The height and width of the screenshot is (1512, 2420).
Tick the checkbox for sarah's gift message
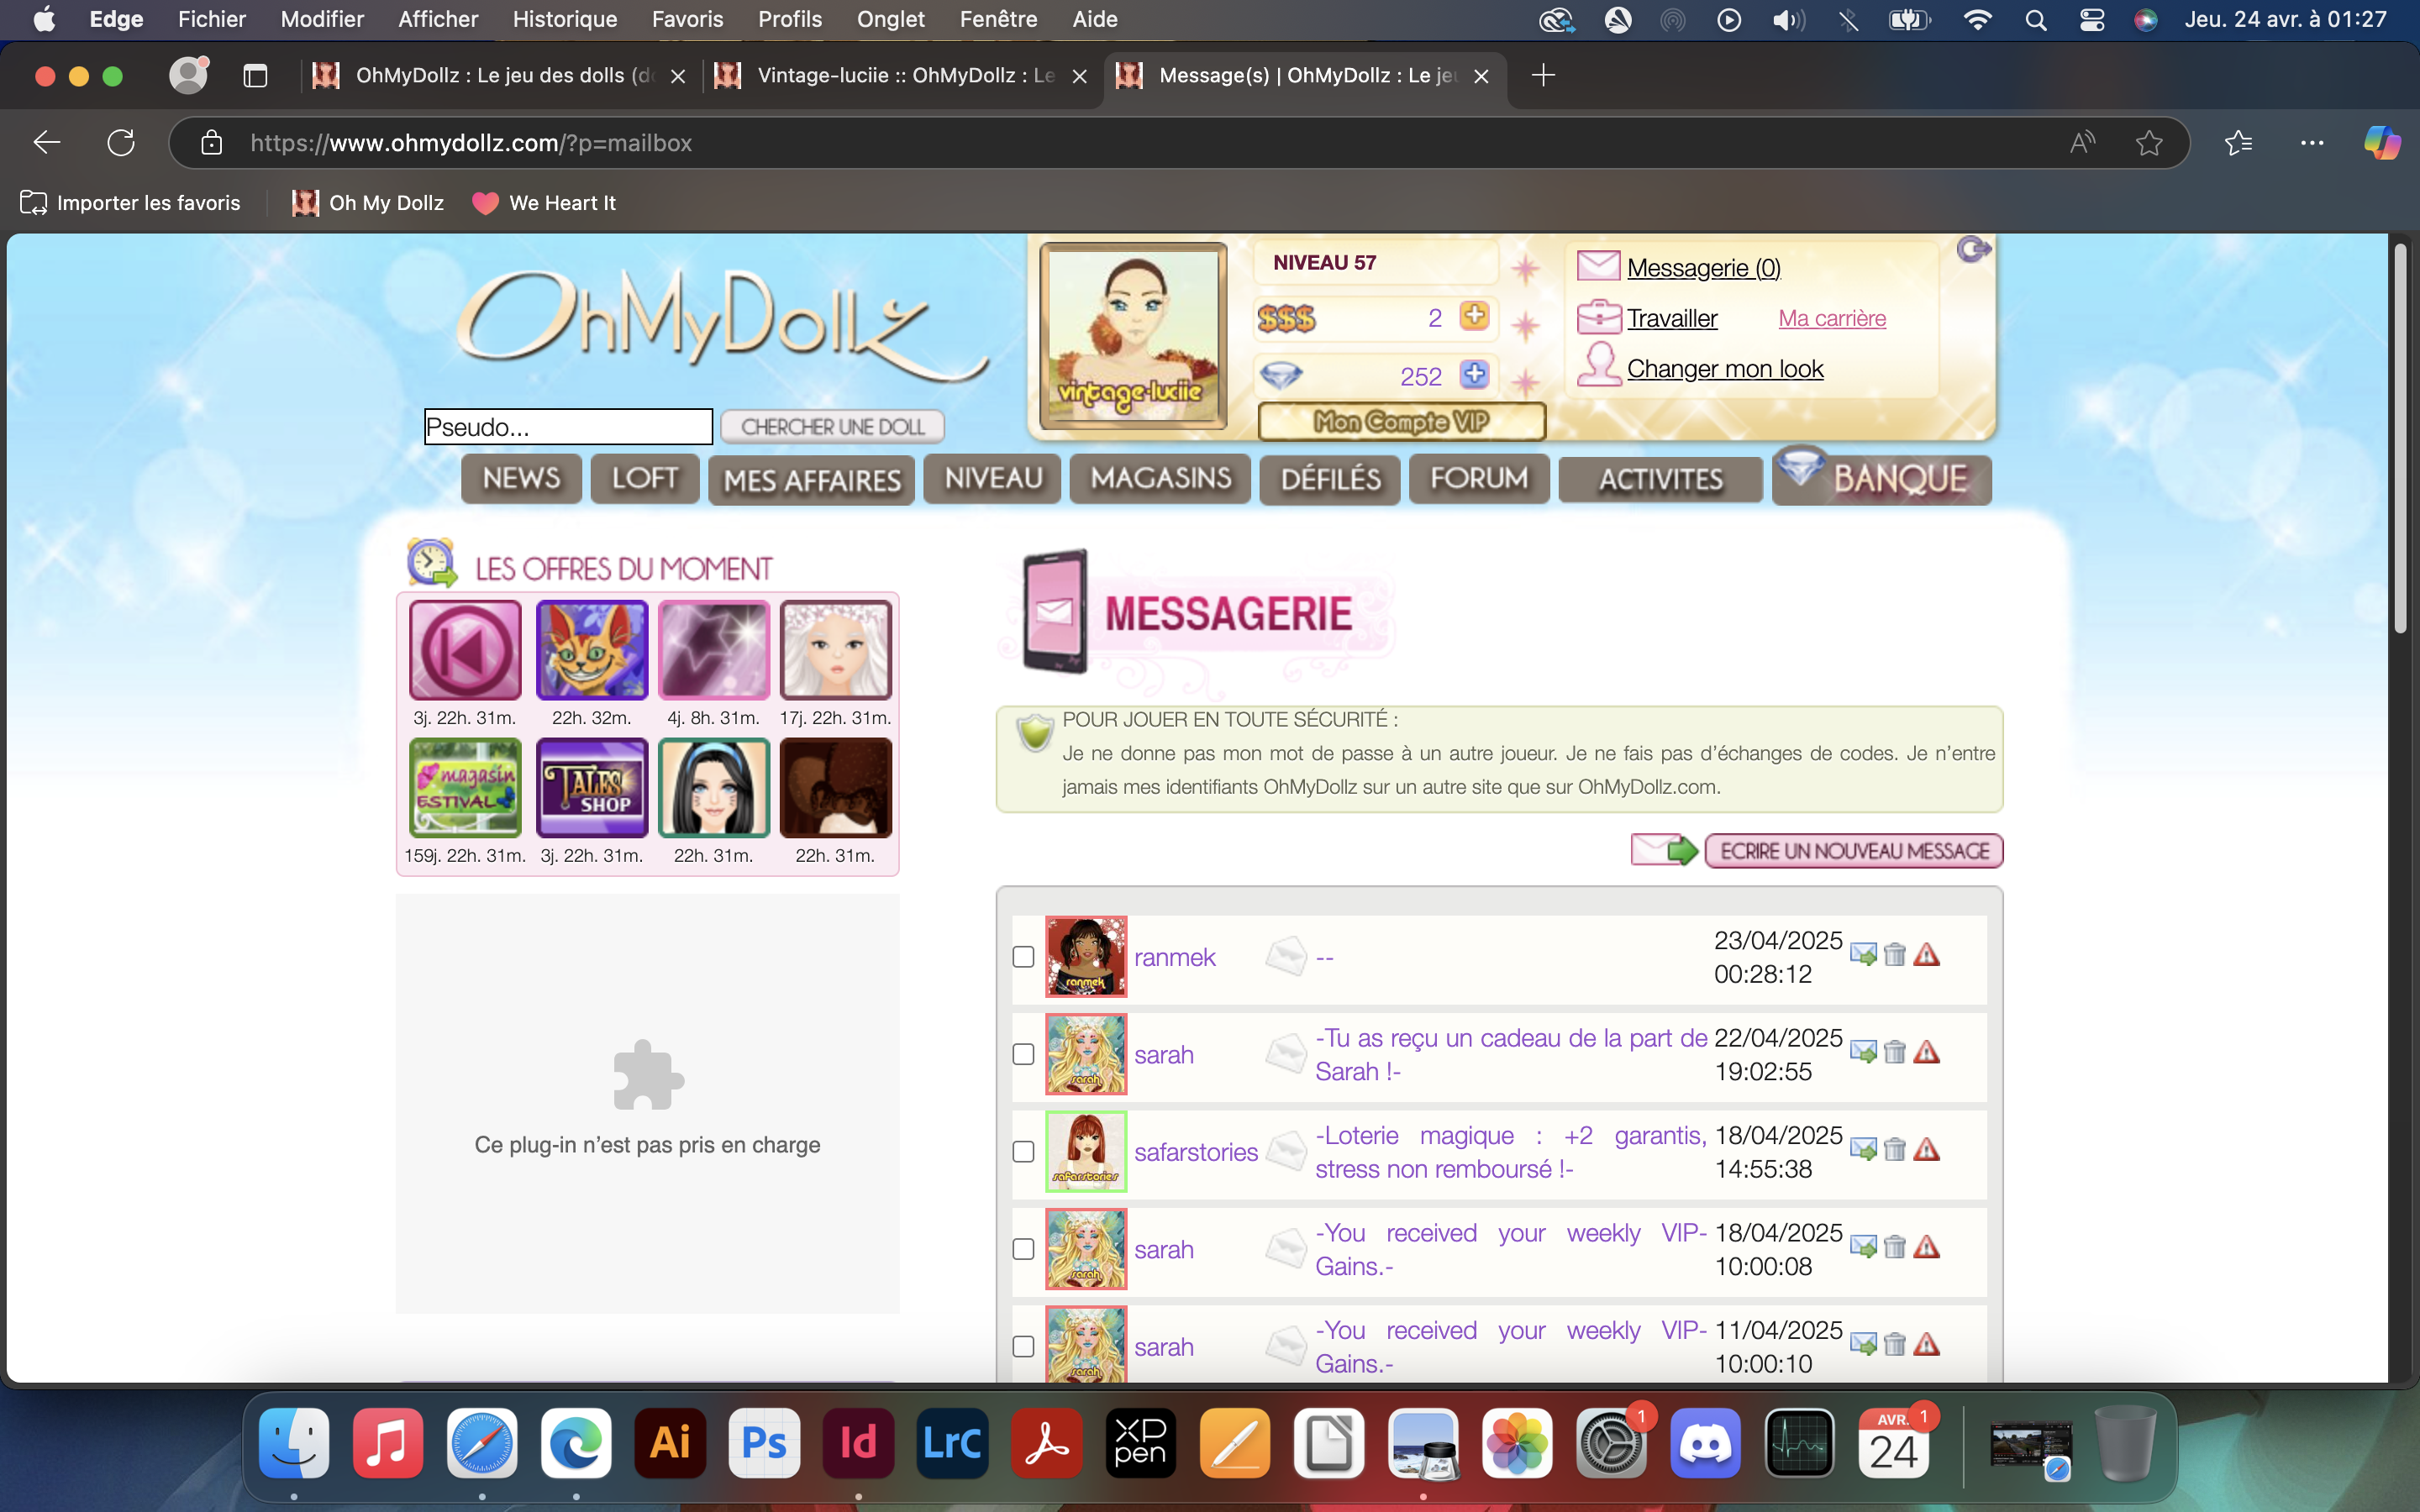pyautogui.click(x=1023, y=1054)
